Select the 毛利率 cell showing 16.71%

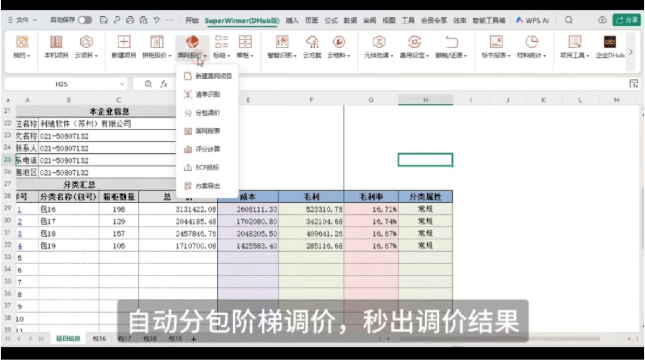pos(371,209)
